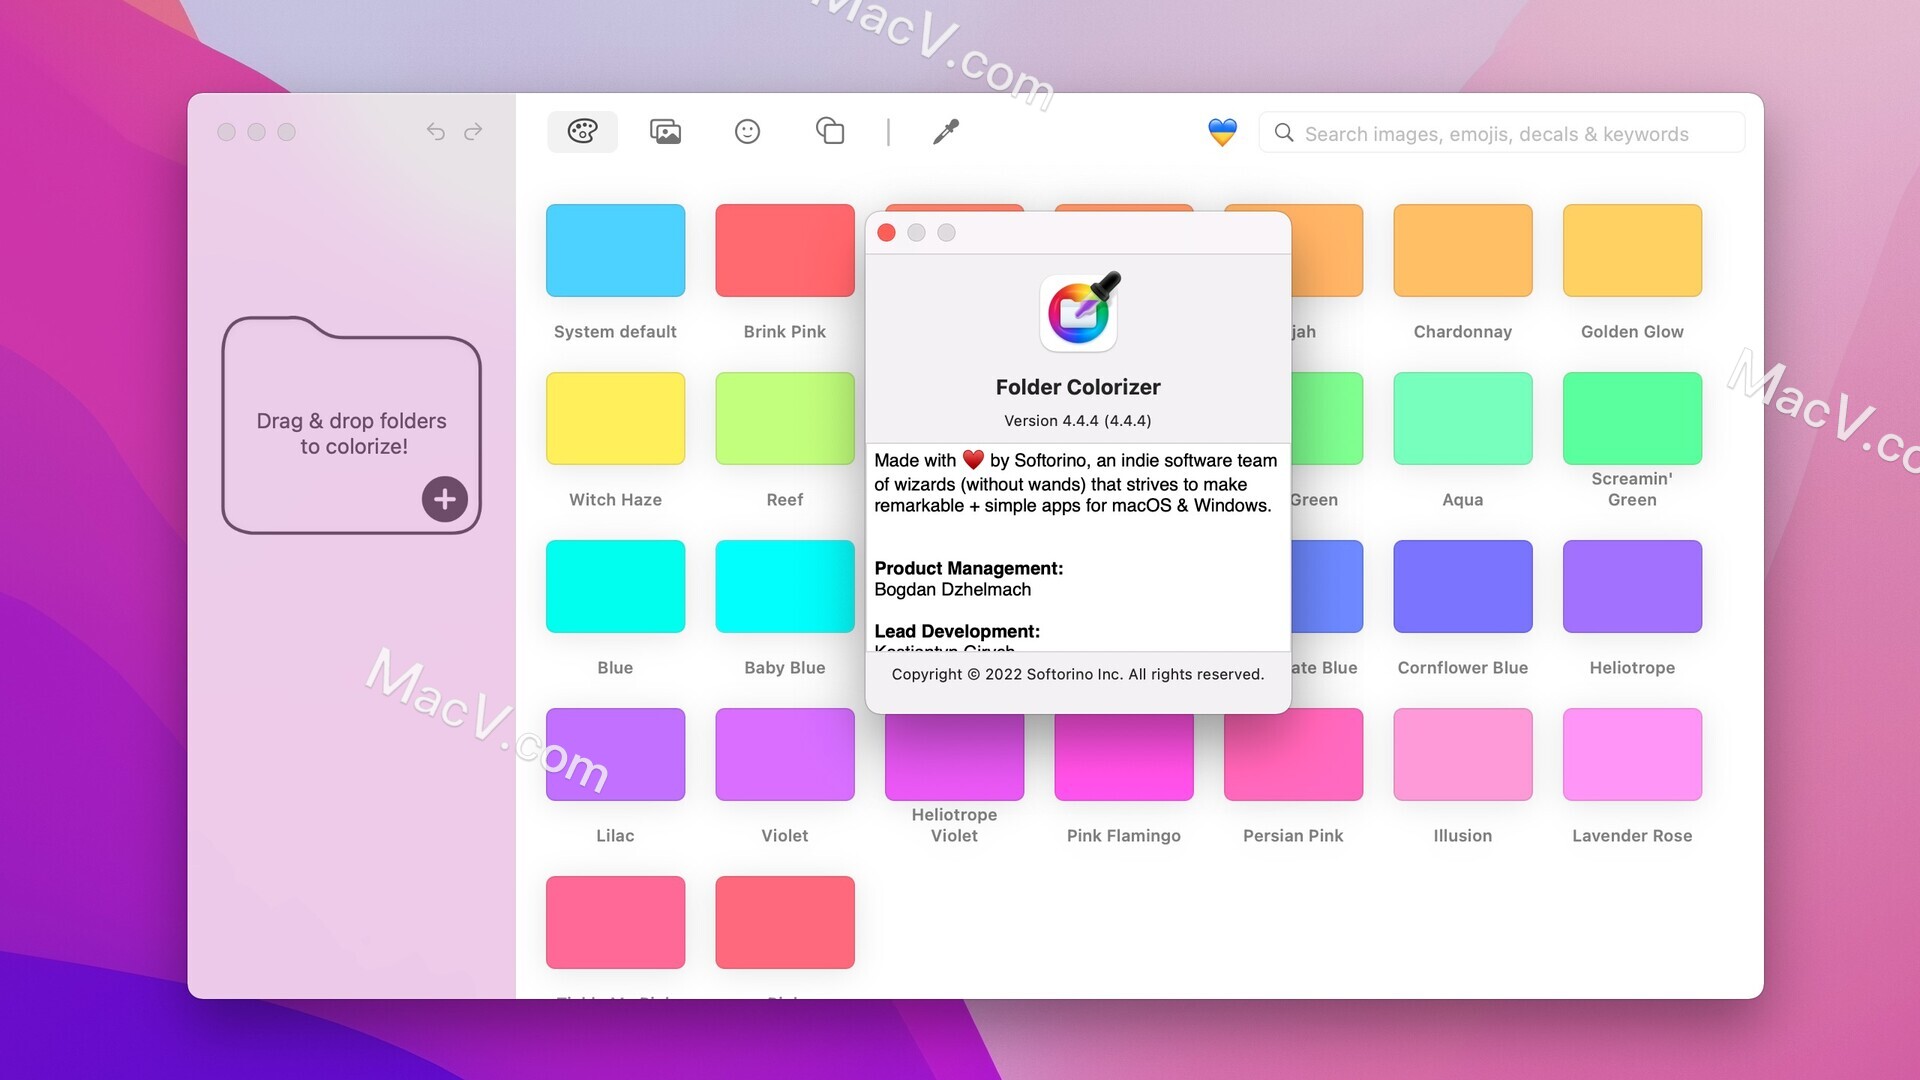Pick the Pink Flamingo swatch
The width and height of the screenshot is (1920, 1080).
(1124, 758)
